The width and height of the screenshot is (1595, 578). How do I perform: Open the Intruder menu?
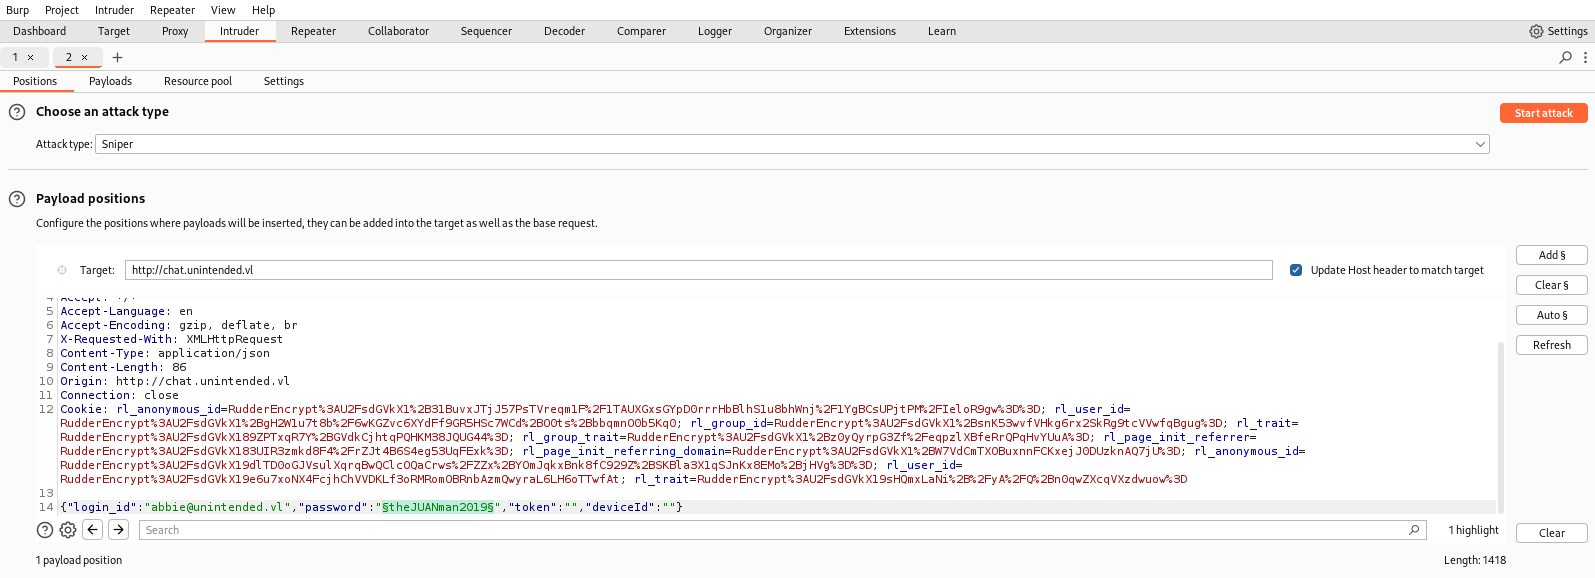pos(114,10)
